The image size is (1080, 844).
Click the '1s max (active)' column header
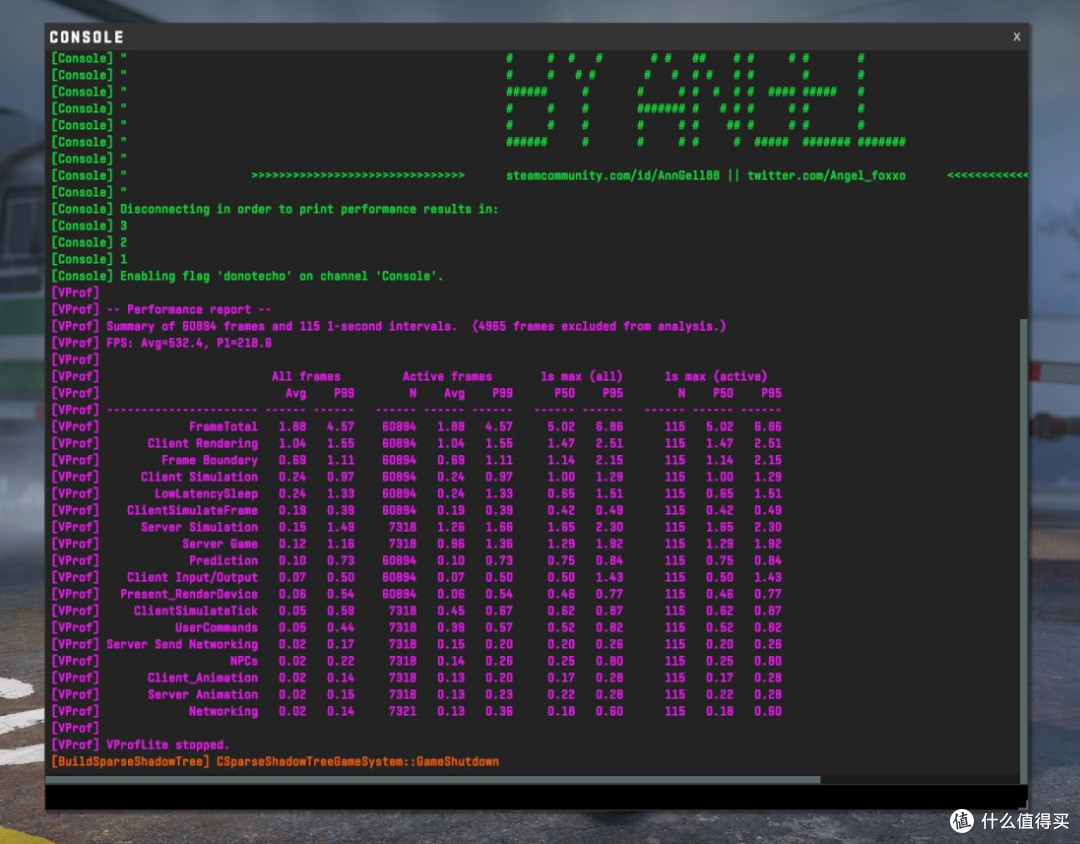[716, 376]
